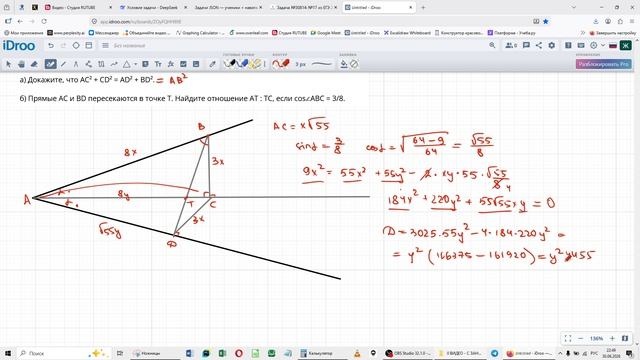Open the zoom magnifier tool
This screenshot has height=360, width=640.
pos(492,46)
